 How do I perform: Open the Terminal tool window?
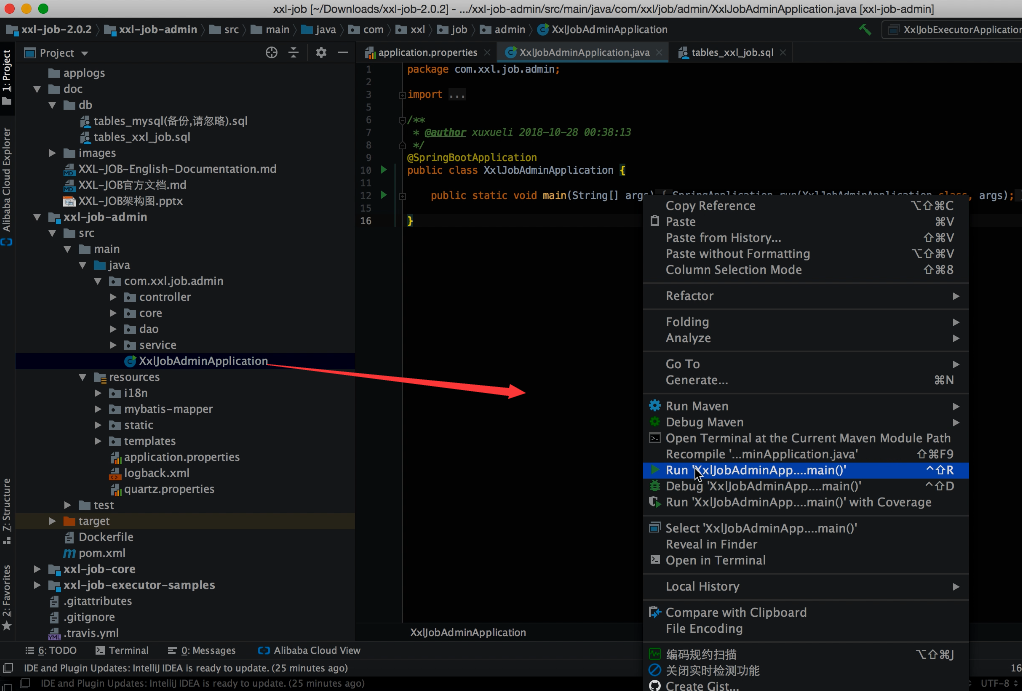[x=122, y=651]
